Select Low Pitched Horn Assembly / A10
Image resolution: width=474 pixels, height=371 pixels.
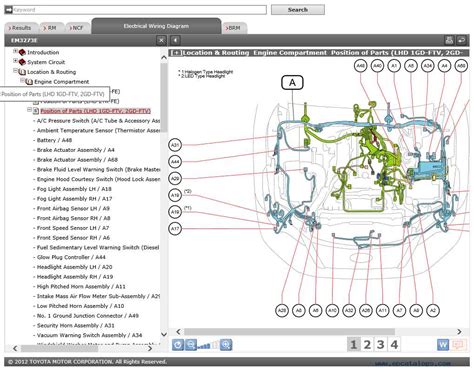pos(80,306)
